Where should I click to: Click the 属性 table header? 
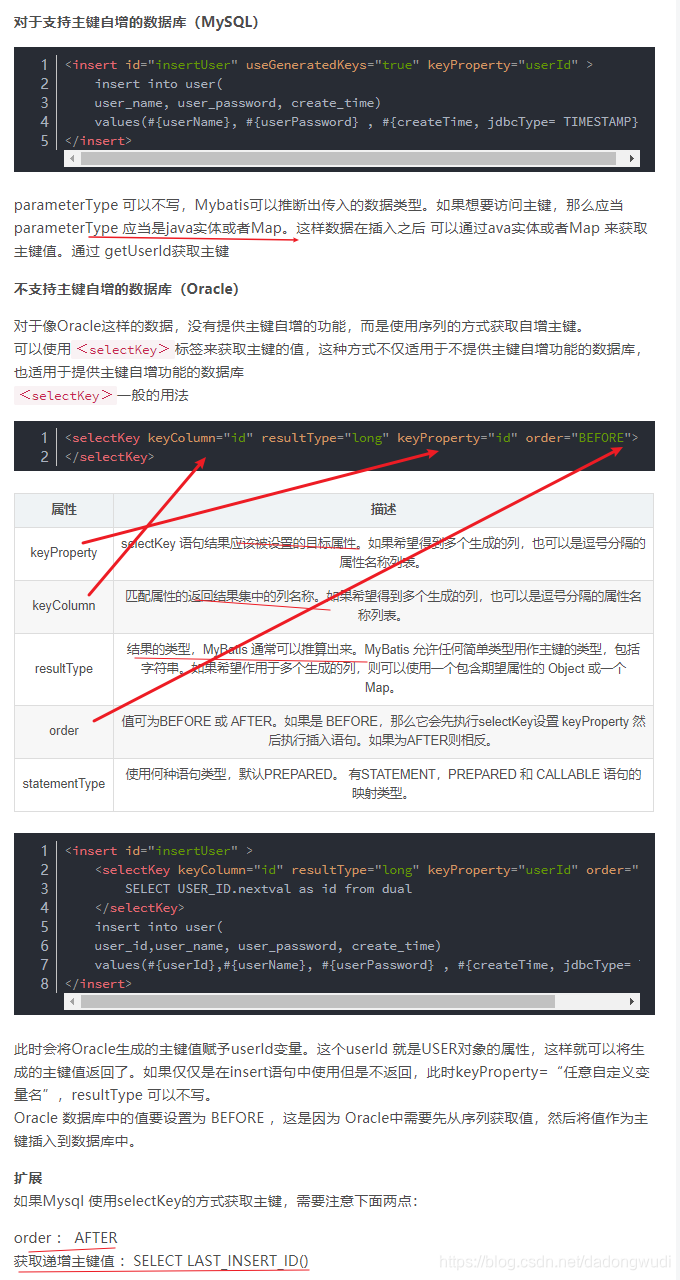point(64,509)
